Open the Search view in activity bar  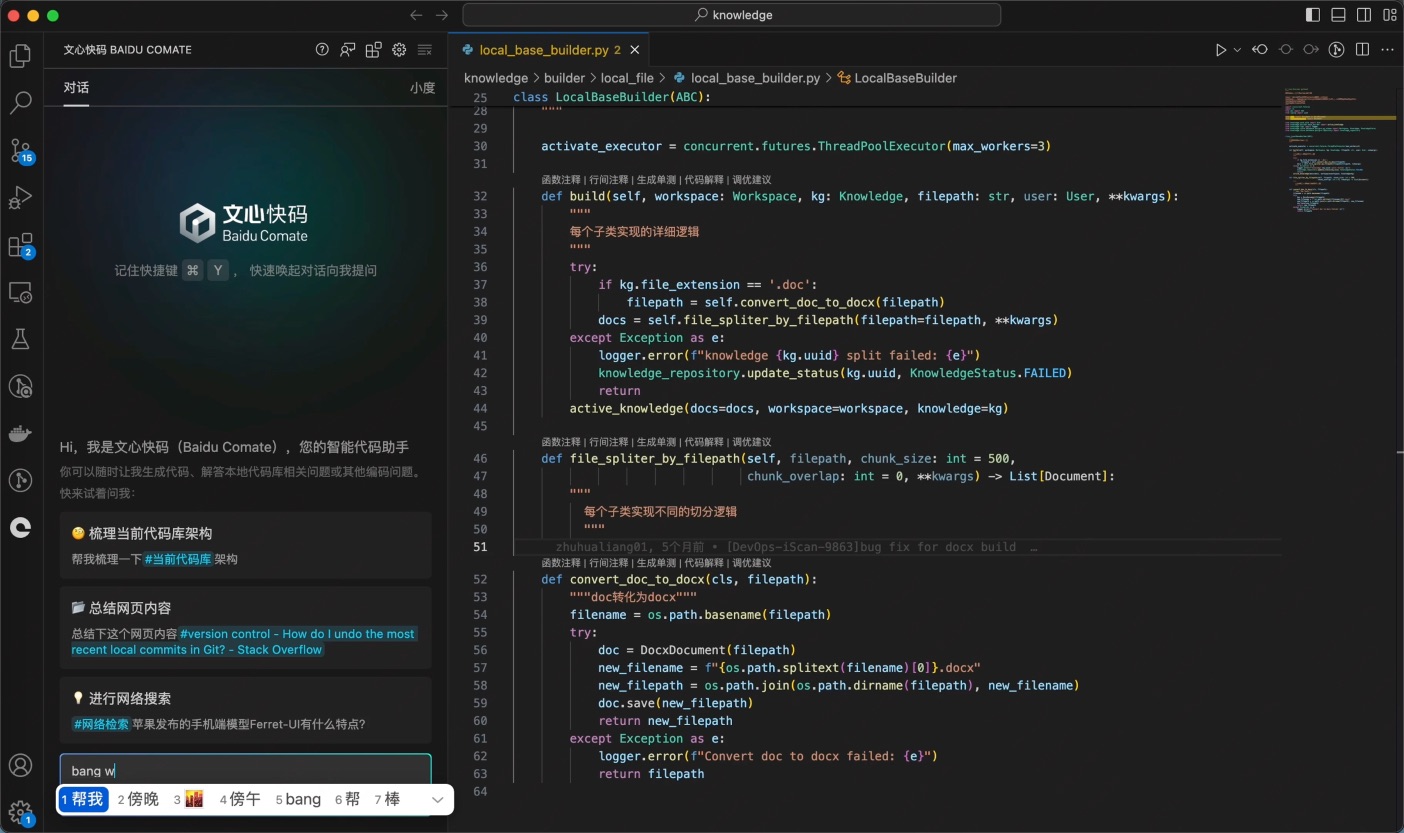[20, 103]
